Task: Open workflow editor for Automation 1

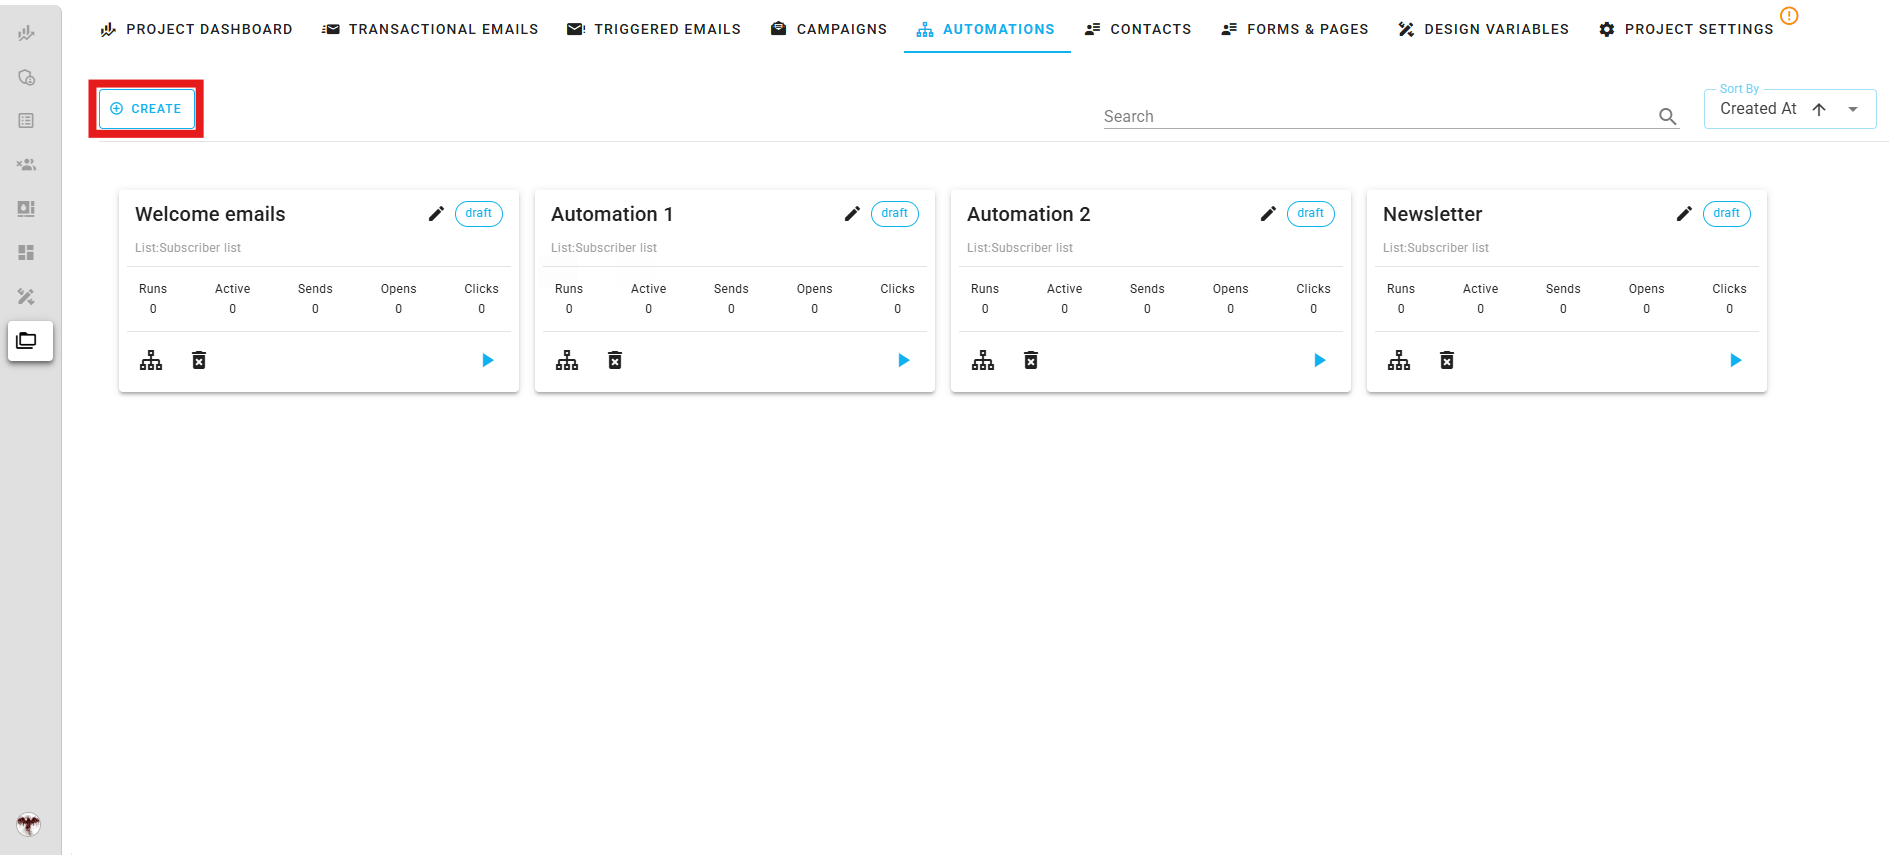Action: coord(567,361)
